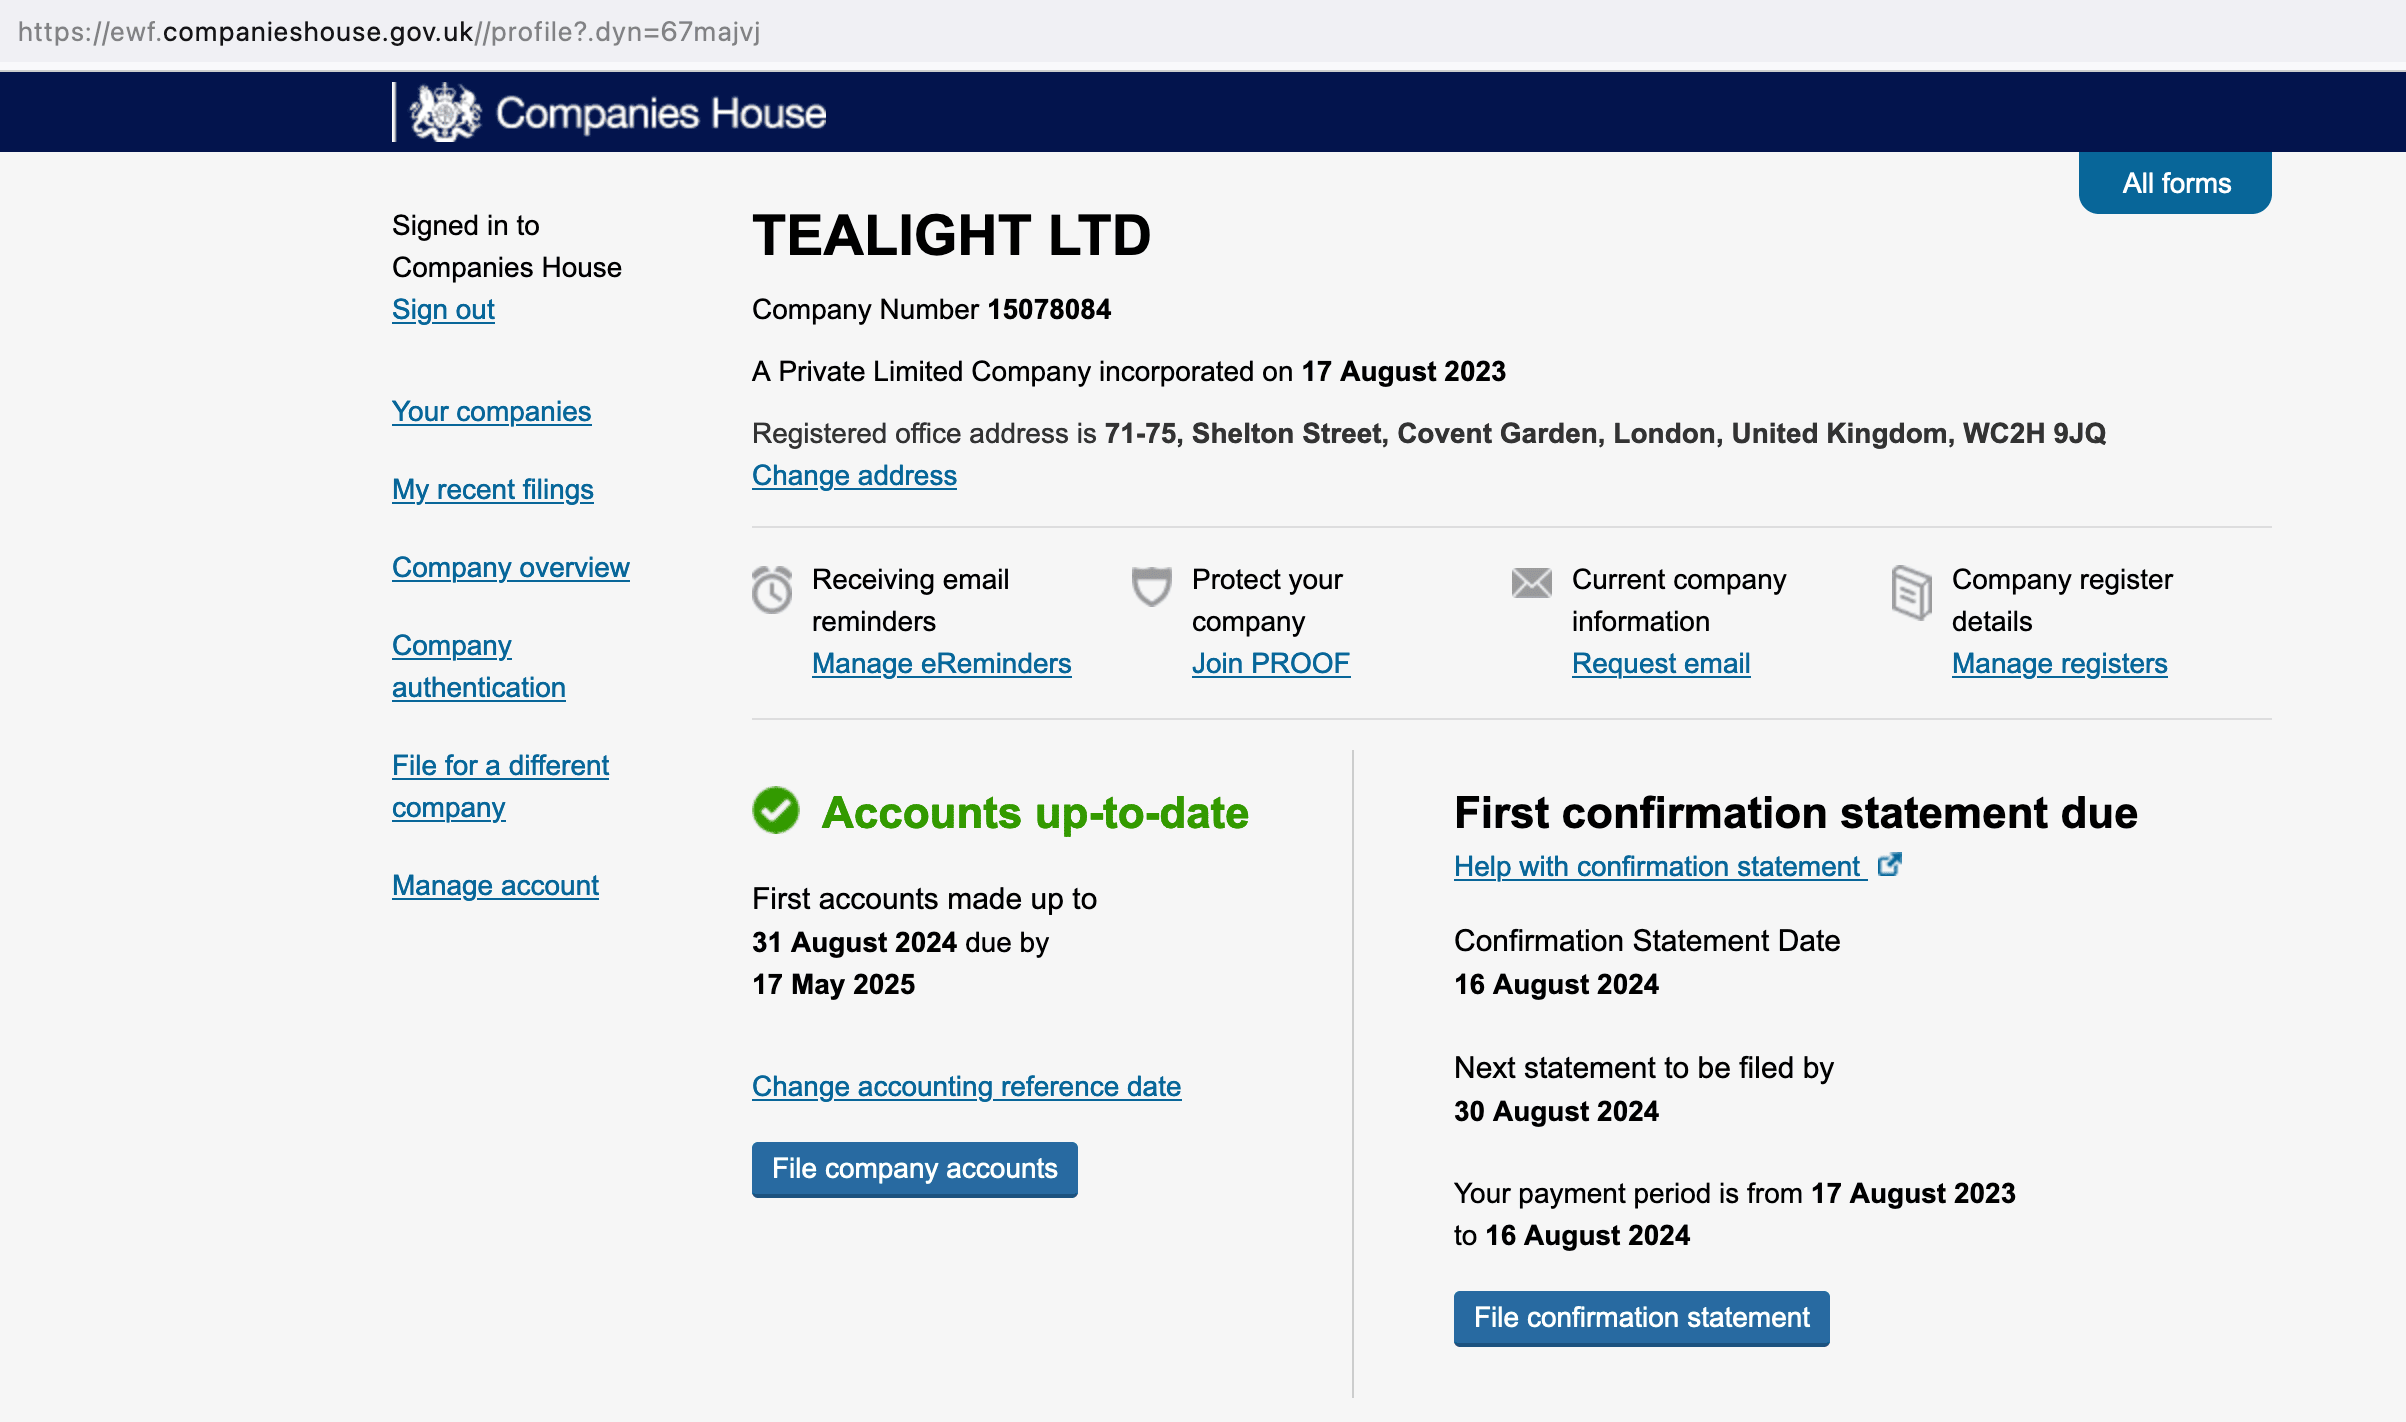Image resolution: width=2406 pixels, height=1422 pixels.
Task: Click the document company register icon
Action: pyautogui.click(x=1911, y=592)
